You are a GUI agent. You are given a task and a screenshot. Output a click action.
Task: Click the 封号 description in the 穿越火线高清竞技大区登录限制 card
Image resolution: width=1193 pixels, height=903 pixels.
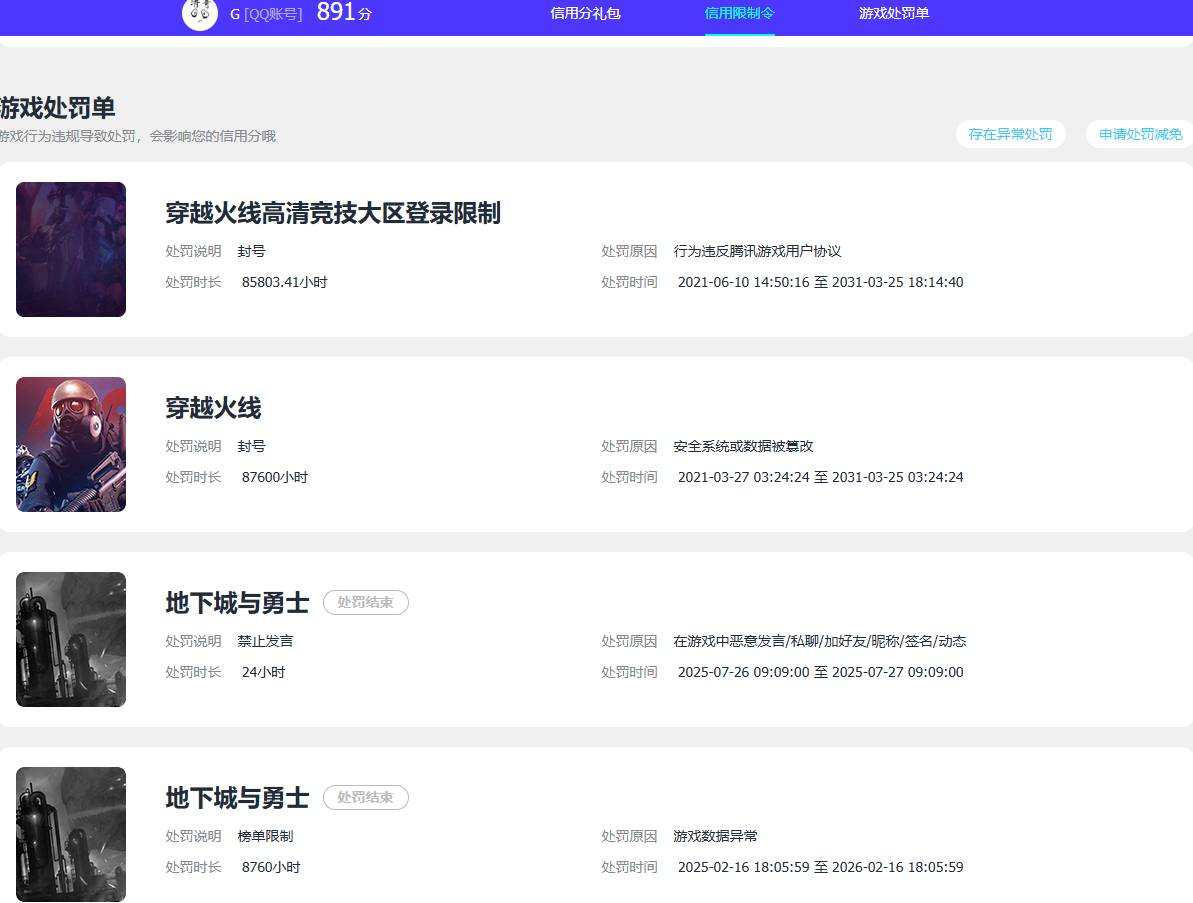coord(251,251)
